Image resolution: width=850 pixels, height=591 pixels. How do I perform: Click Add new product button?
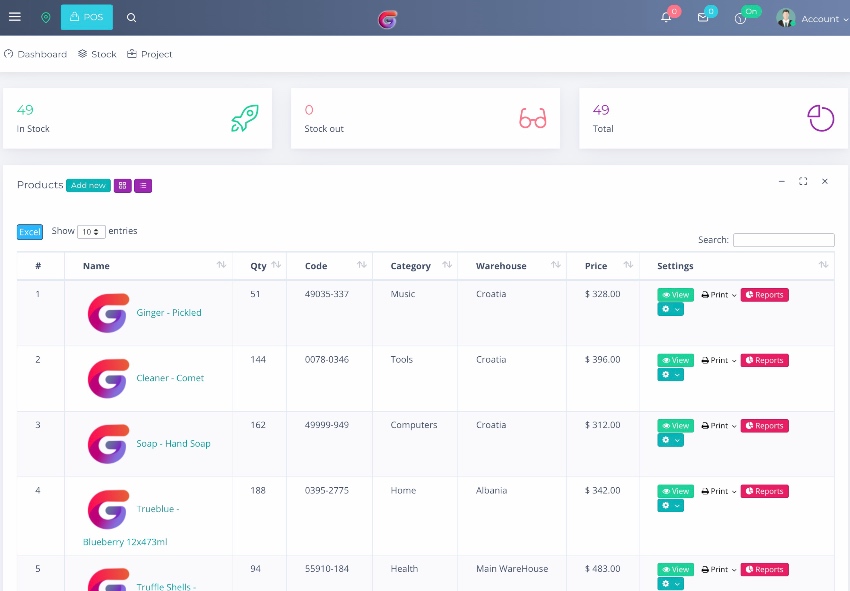(x=88, y=185)
